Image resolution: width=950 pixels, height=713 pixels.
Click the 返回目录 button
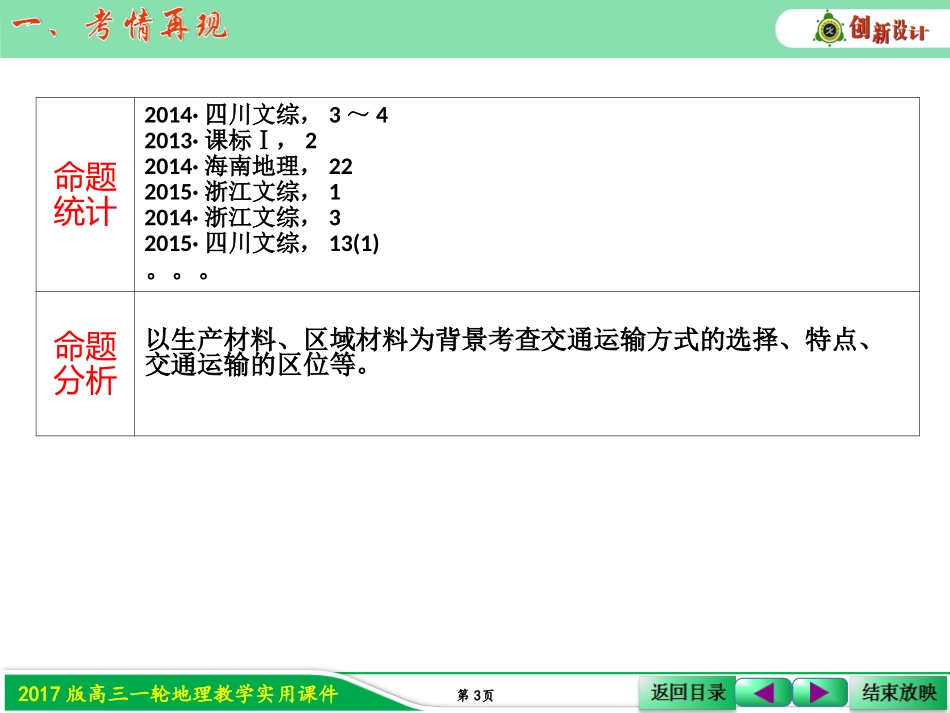pyautogui.click(x=687, y=692)
